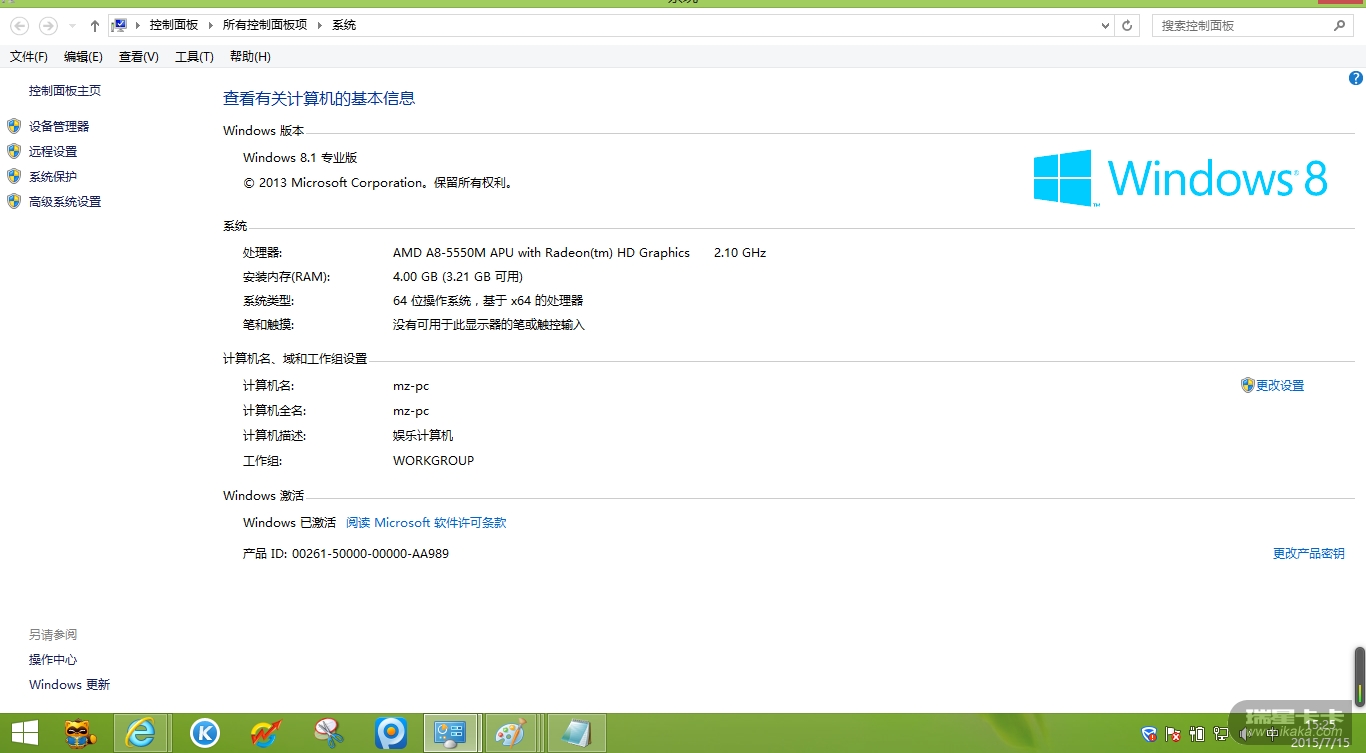Expand the chevron before 系统 in the address bar

(320, 25)
